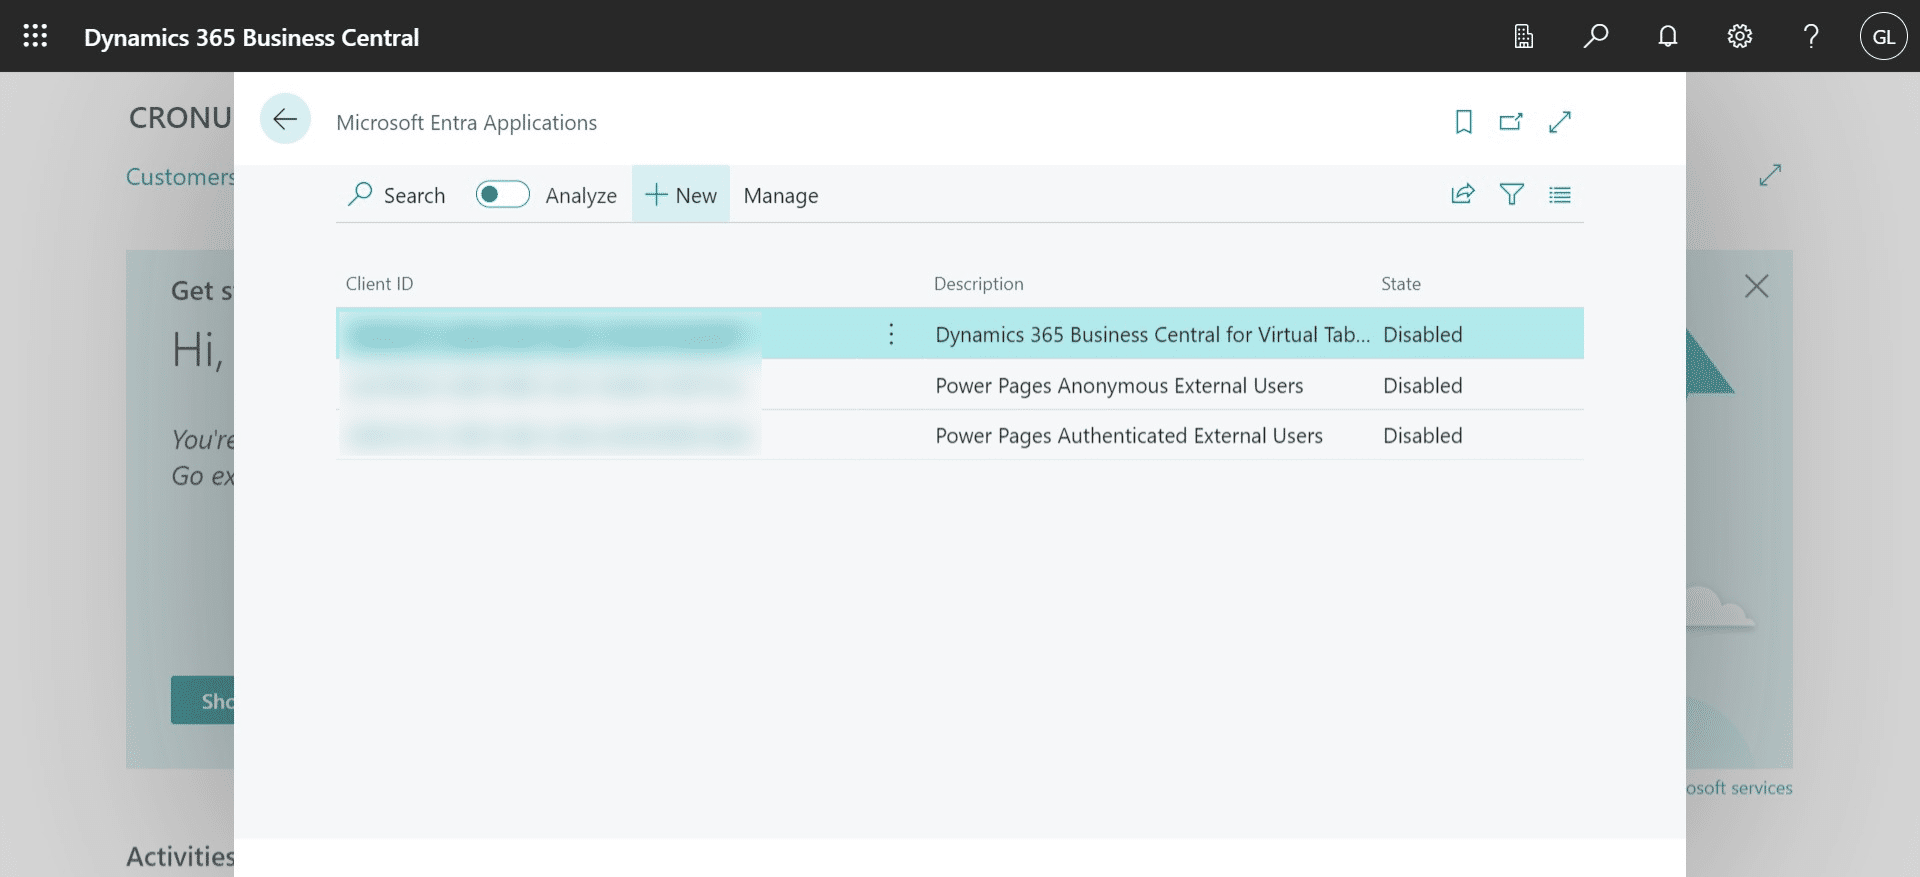Screen dimensions: 1920x877
Task: Click the Search button in the list toolbar
Action: pyautogui.click(x=397, y=196)
